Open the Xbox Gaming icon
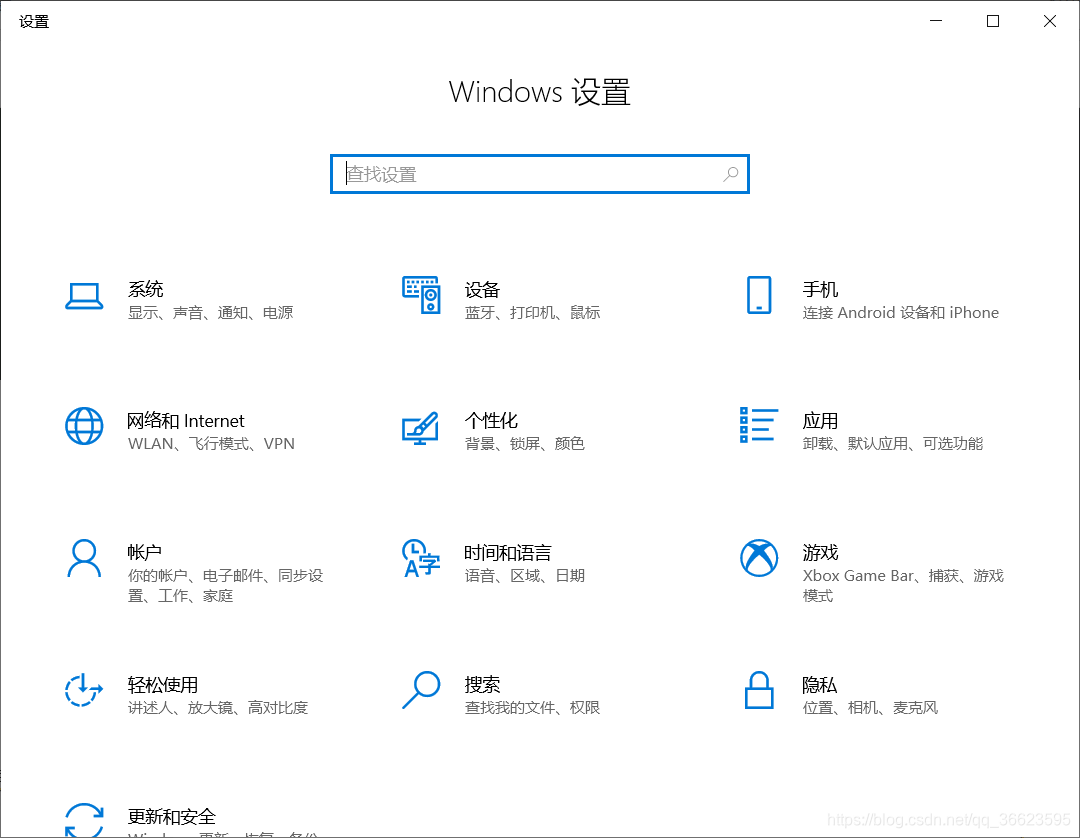Screen dimensions: 1080x838 [759, 558]
